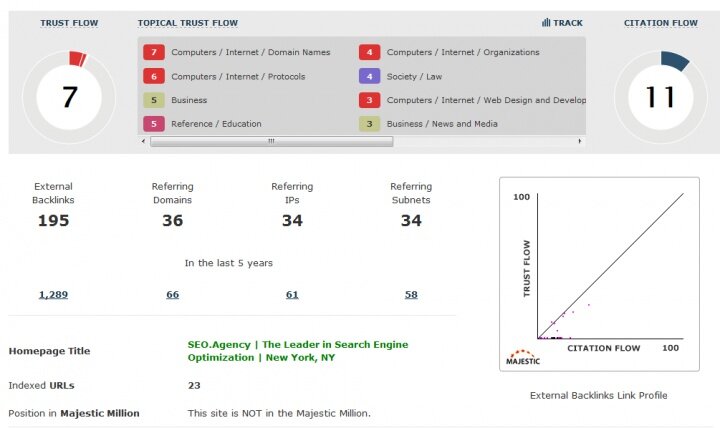Click red badge 7 beside Domain Names
720x428 pixels.
pos(154,52)
